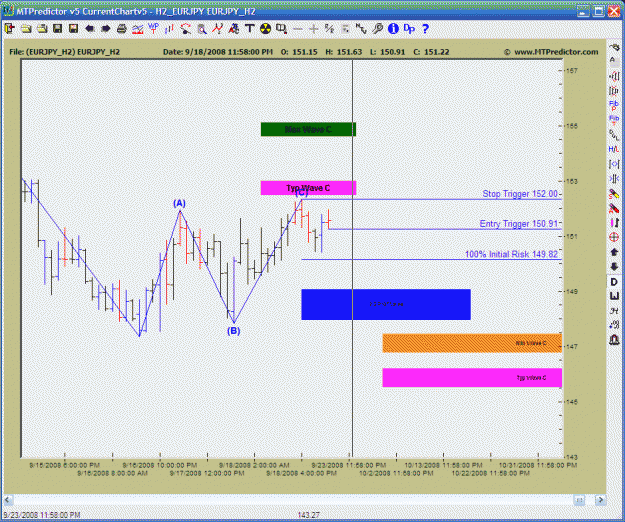The height and width of the screenshot is (522, 625).
Task: Click the red line chart indicator icon
Action: click(138, 29)
